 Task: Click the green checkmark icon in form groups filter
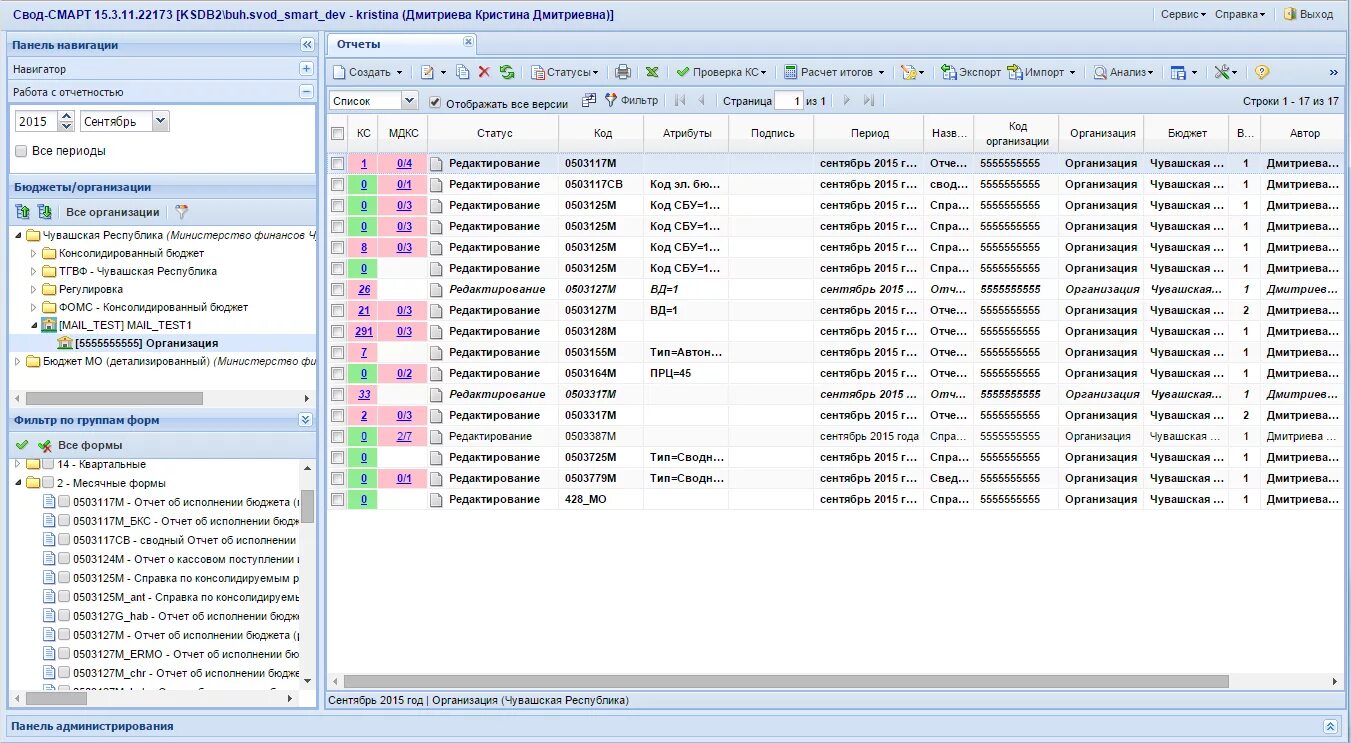tap(22, 445)
